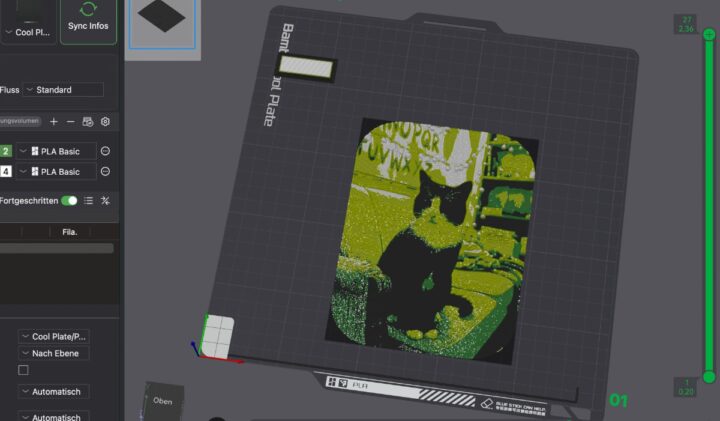The width and height of the screenshot is (720, 421).
Task: Click the compare presets icon
Action: [105, 200]
